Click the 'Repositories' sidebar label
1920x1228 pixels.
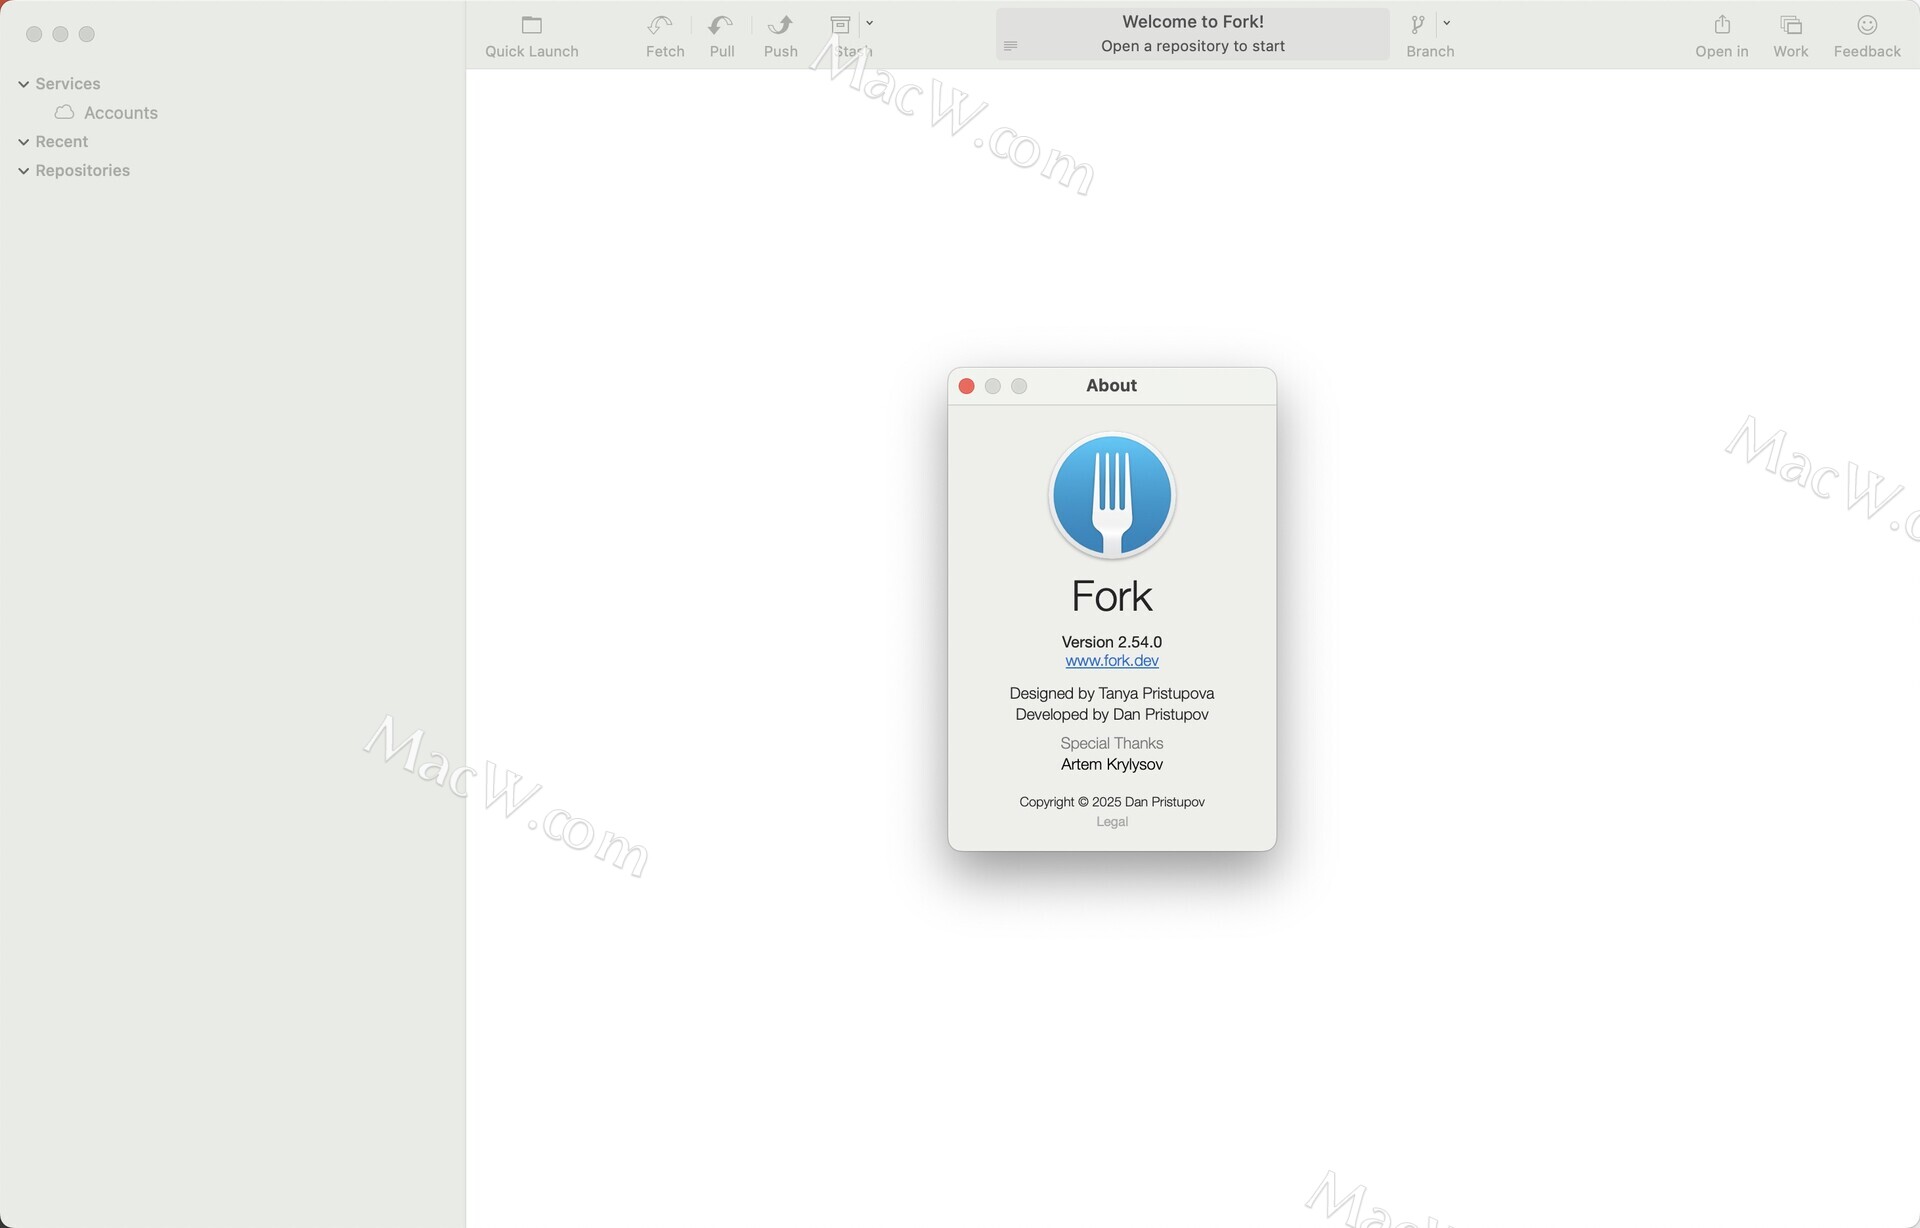pyautogui.click(x=83, y=171)
